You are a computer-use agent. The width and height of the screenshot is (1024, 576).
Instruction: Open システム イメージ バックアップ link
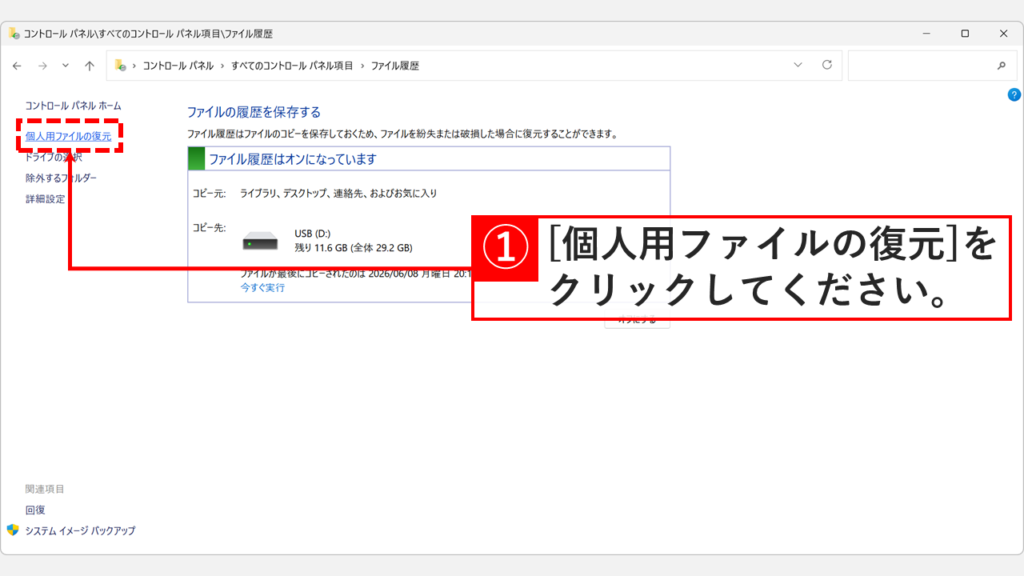[x=80, y=531]
